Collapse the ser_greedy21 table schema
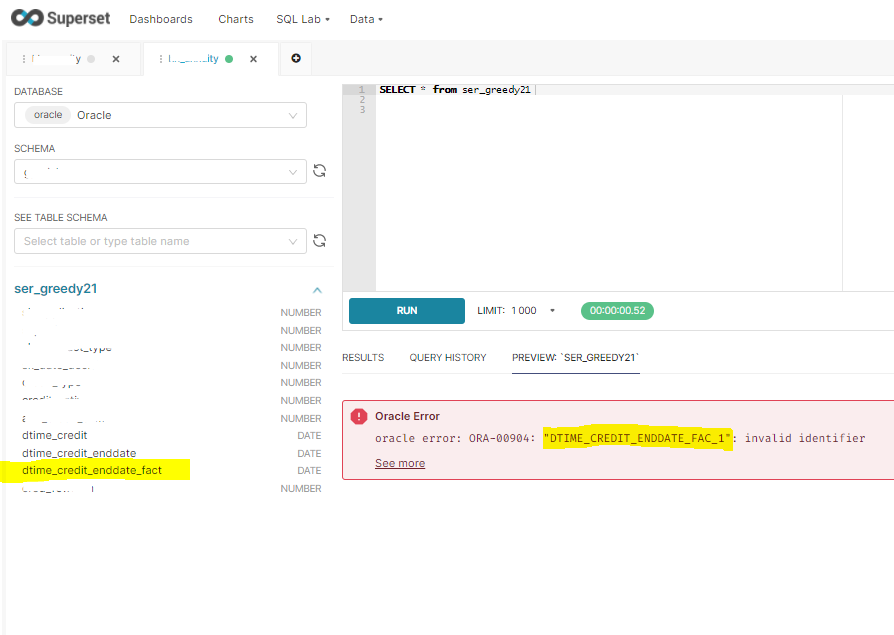894x635 pixels. [x=317, y=288]
